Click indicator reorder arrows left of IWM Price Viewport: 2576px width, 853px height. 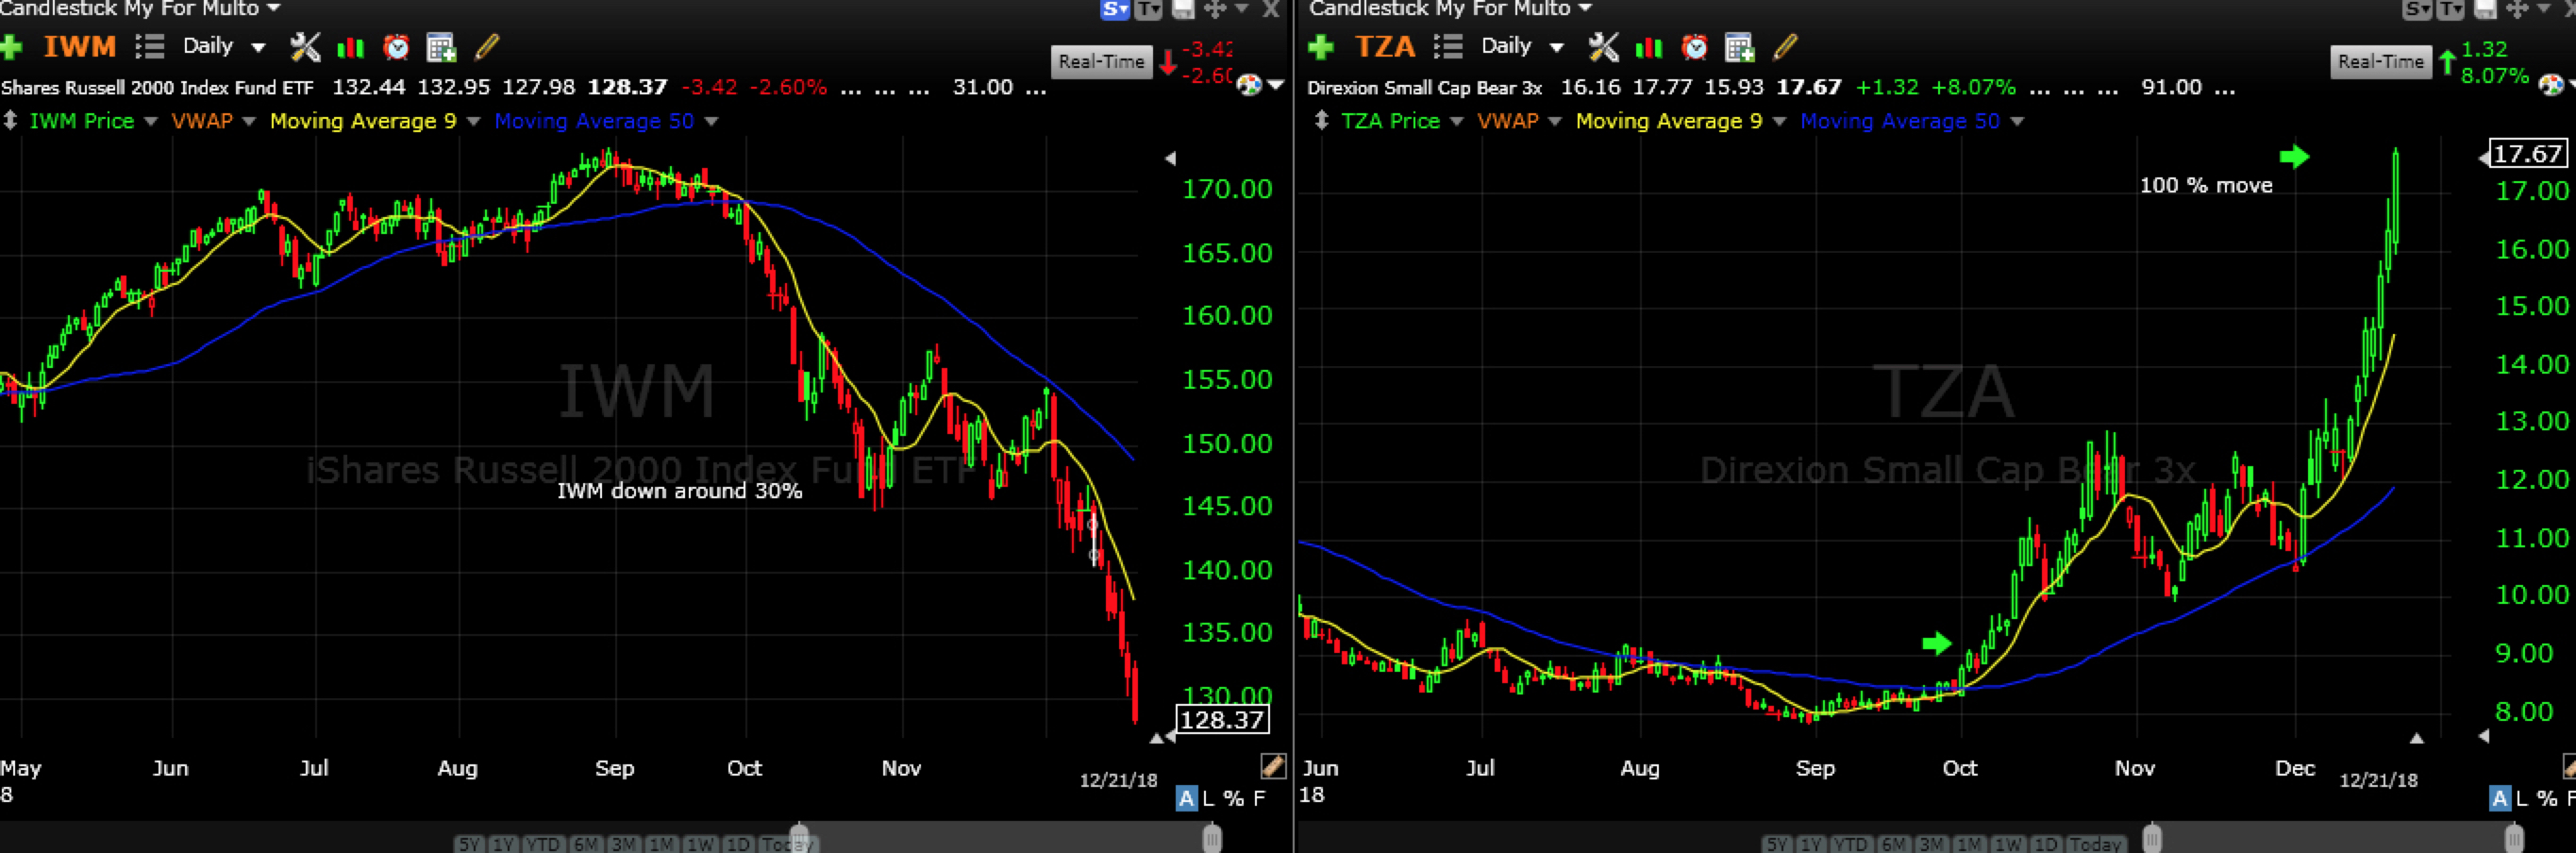[x=10, y=120]
